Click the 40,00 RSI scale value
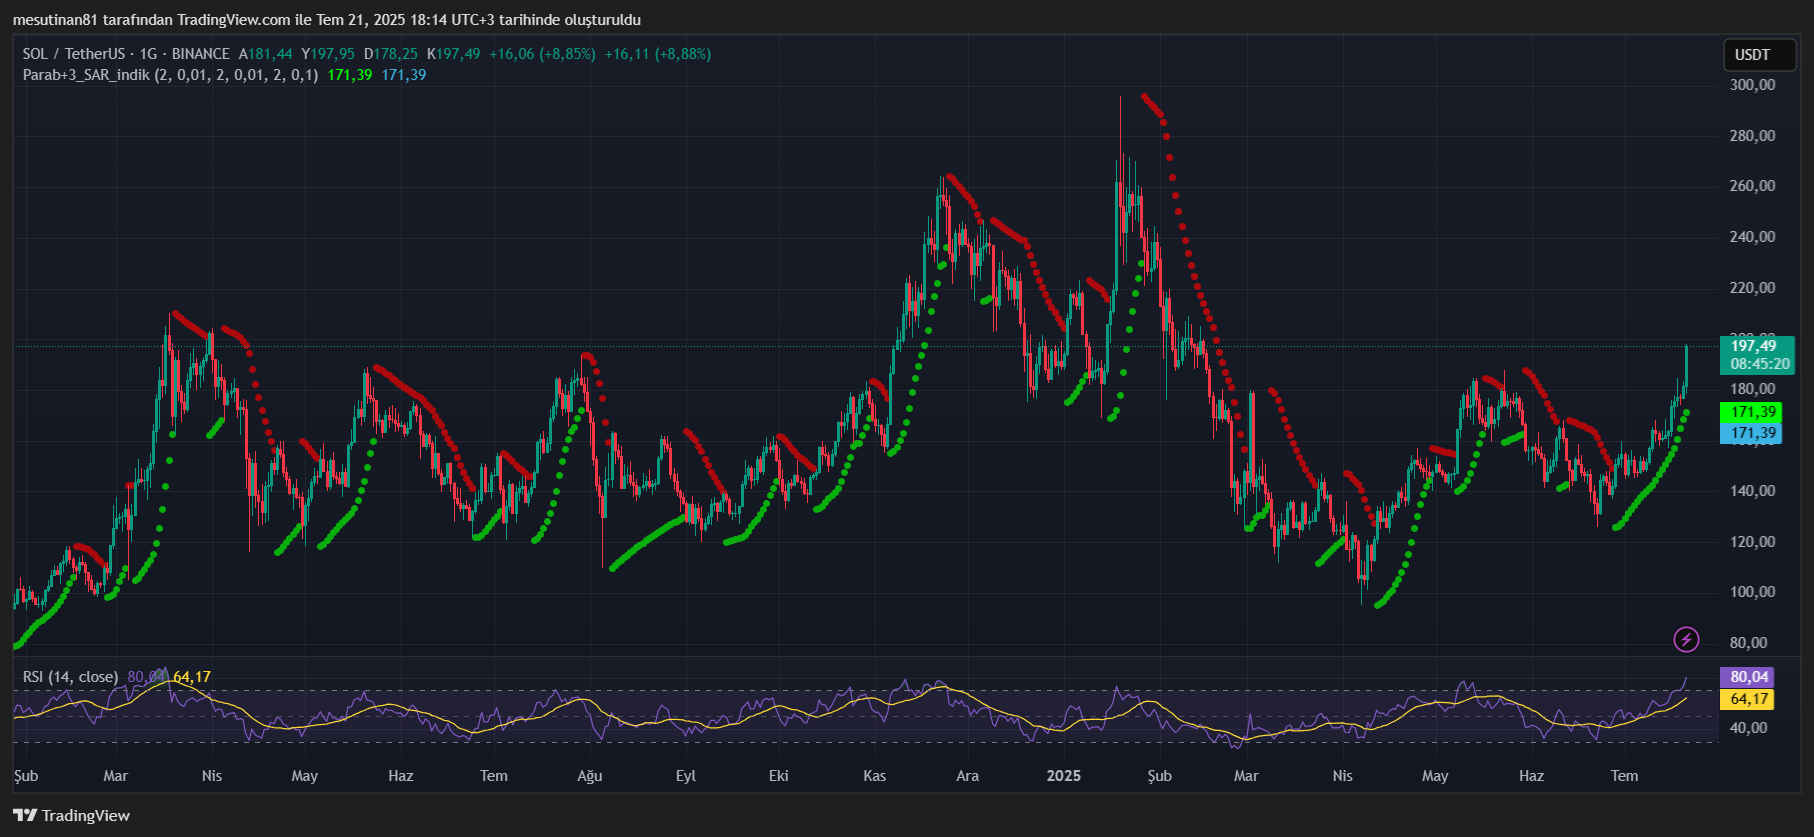1814x837 pixels. 1748,728
